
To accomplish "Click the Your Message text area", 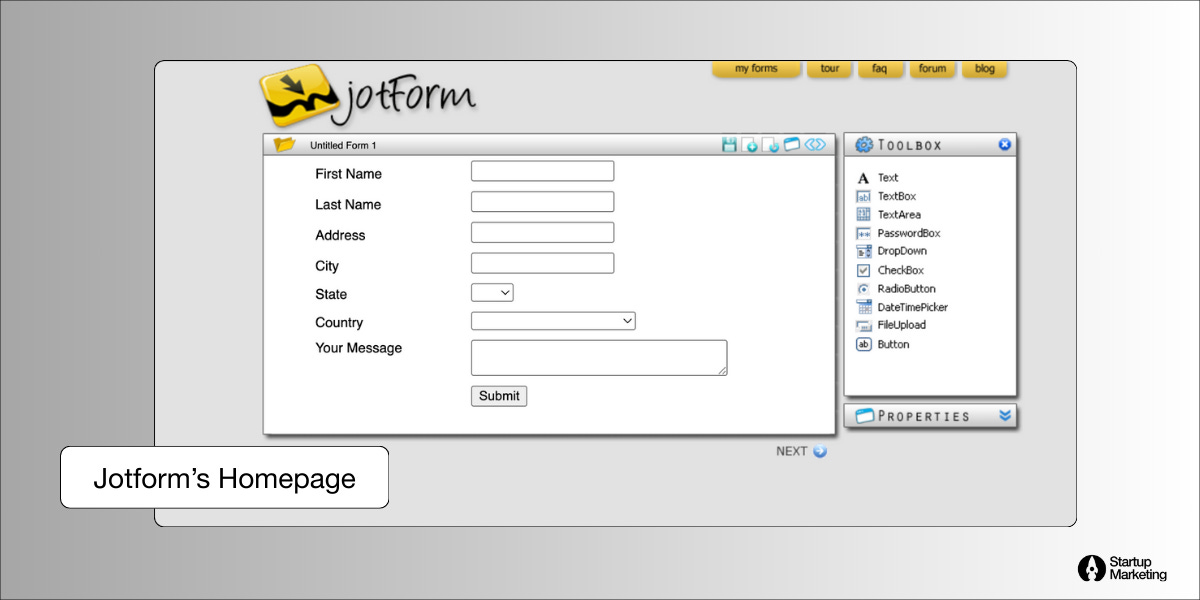I will pyautogui.click(x=599, y=358).
